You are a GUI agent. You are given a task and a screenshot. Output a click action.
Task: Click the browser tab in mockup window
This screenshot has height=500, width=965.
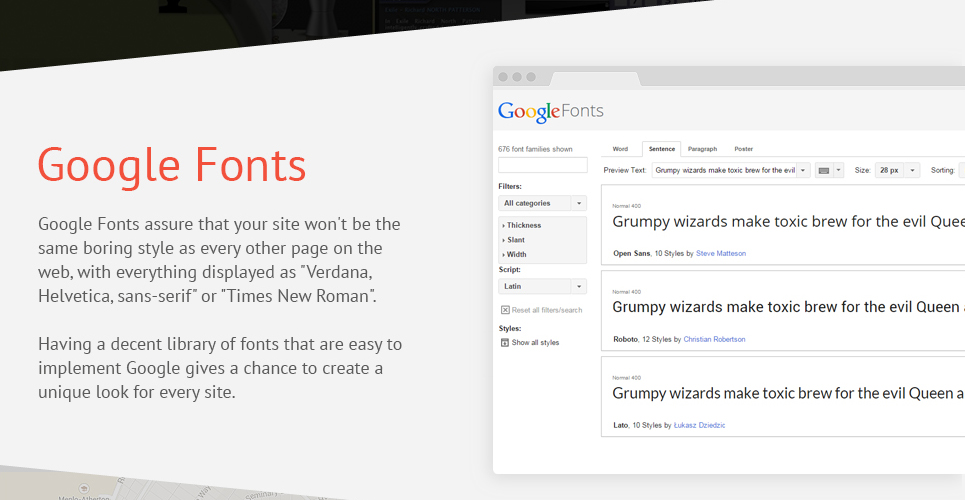point(595,78)
